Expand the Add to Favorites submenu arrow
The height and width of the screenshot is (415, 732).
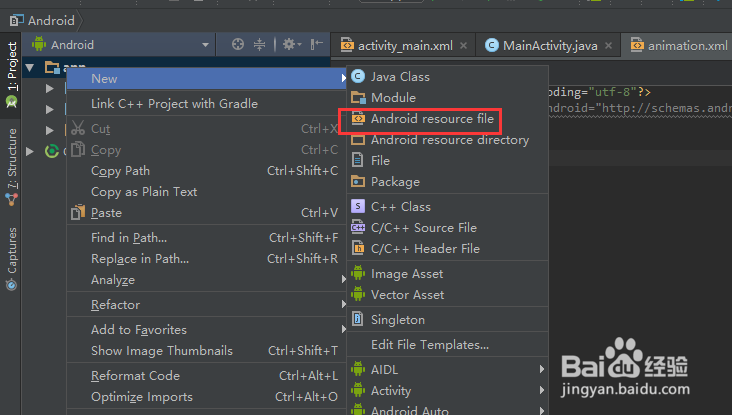344,329
